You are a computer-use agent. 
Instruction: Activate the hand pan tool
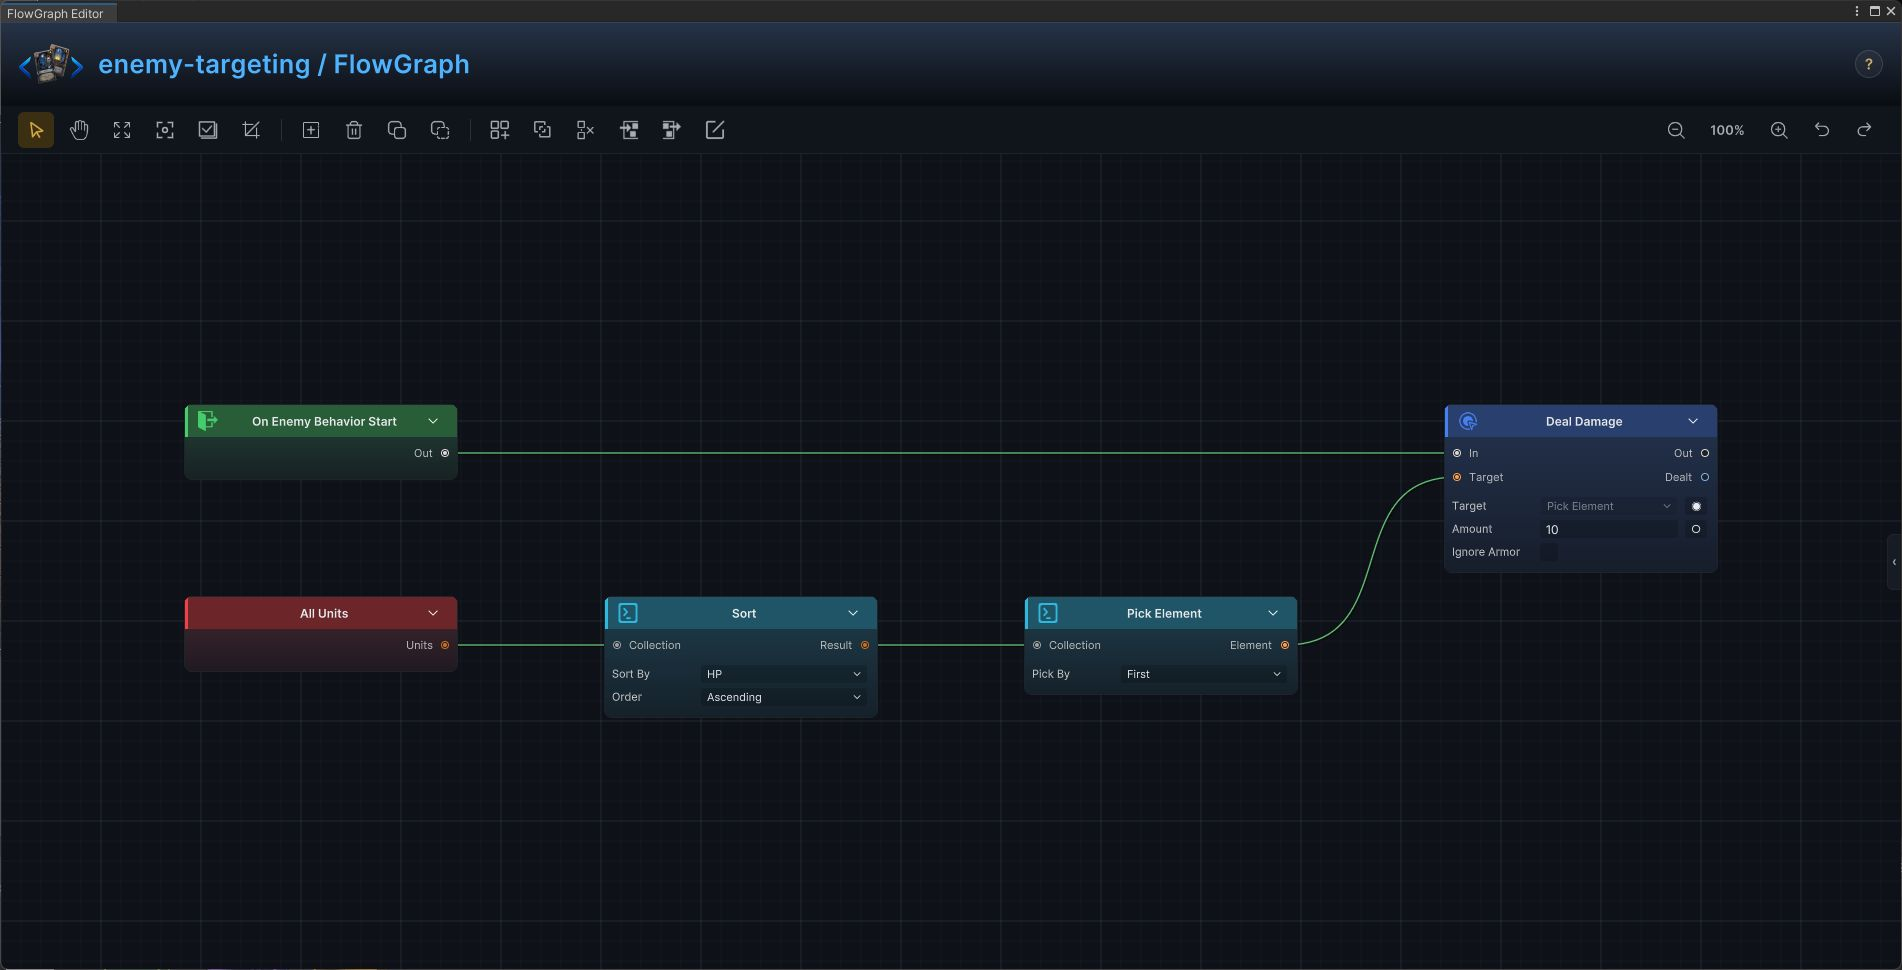tap(79, 130)
